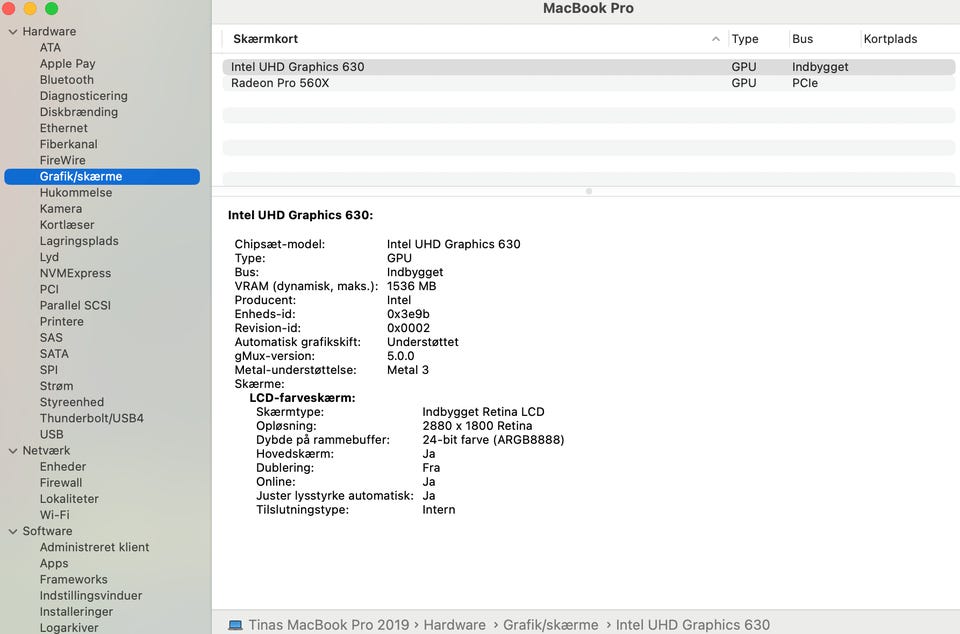Select Indstillingsvinduer under Software

pos(91,596)
